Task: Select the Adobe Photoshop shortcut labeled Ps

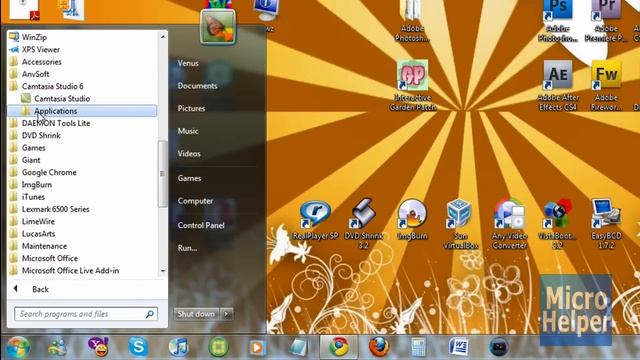Action: 558,20
